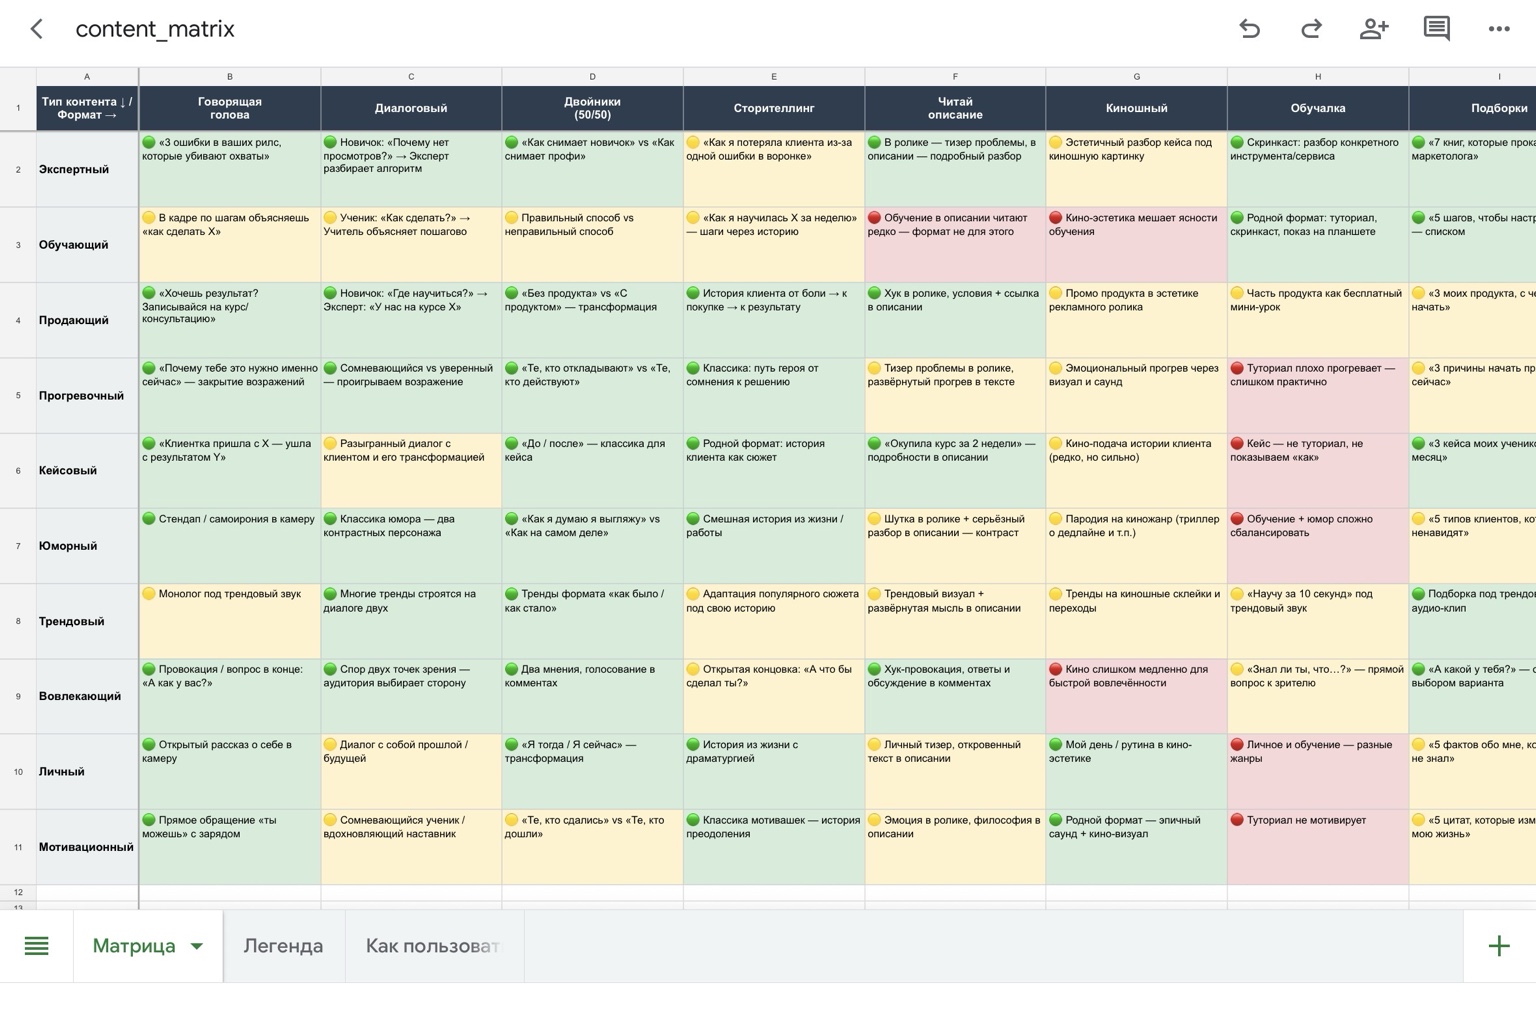
Task: Select the header cell Киношный
Action: pyautogui.click(x=1136, y=108)
